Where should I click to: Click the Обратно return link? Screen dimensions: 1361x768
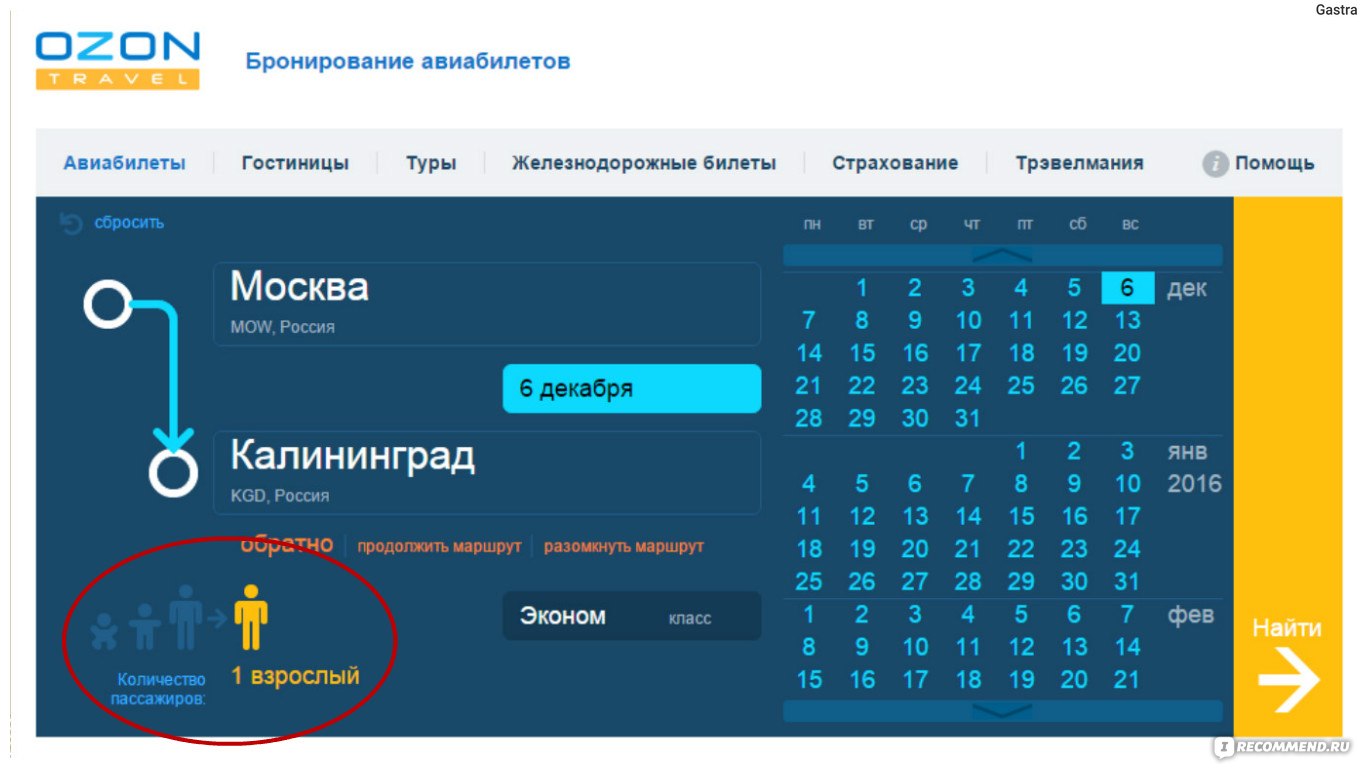coord(286,544)
